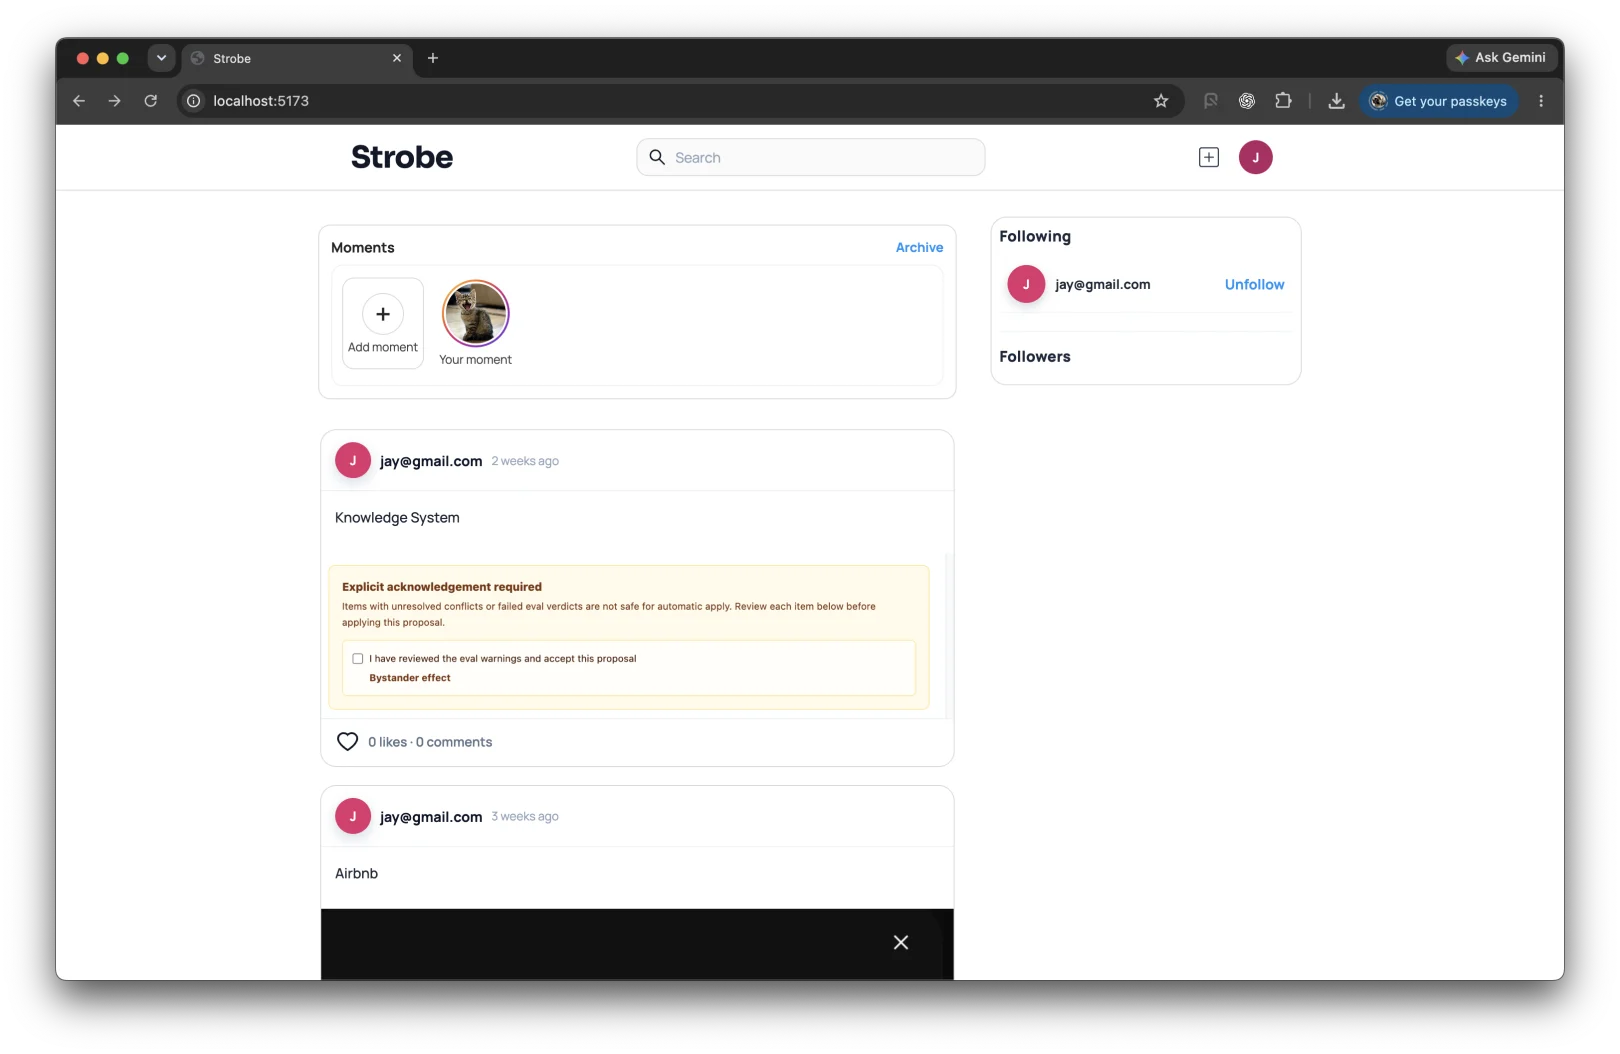Click the Add moment plus icon

tap(383, 314)
